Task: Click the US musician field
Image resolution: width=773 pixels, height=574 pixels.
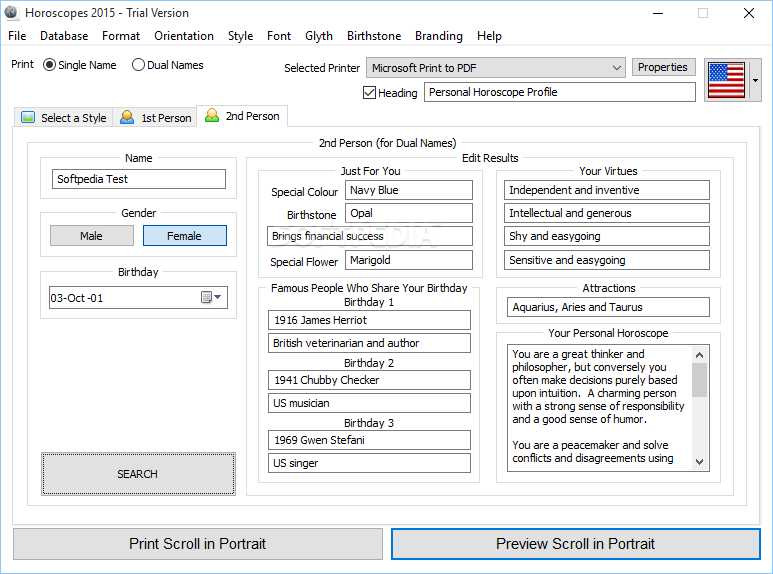Action: coord(369,403)
